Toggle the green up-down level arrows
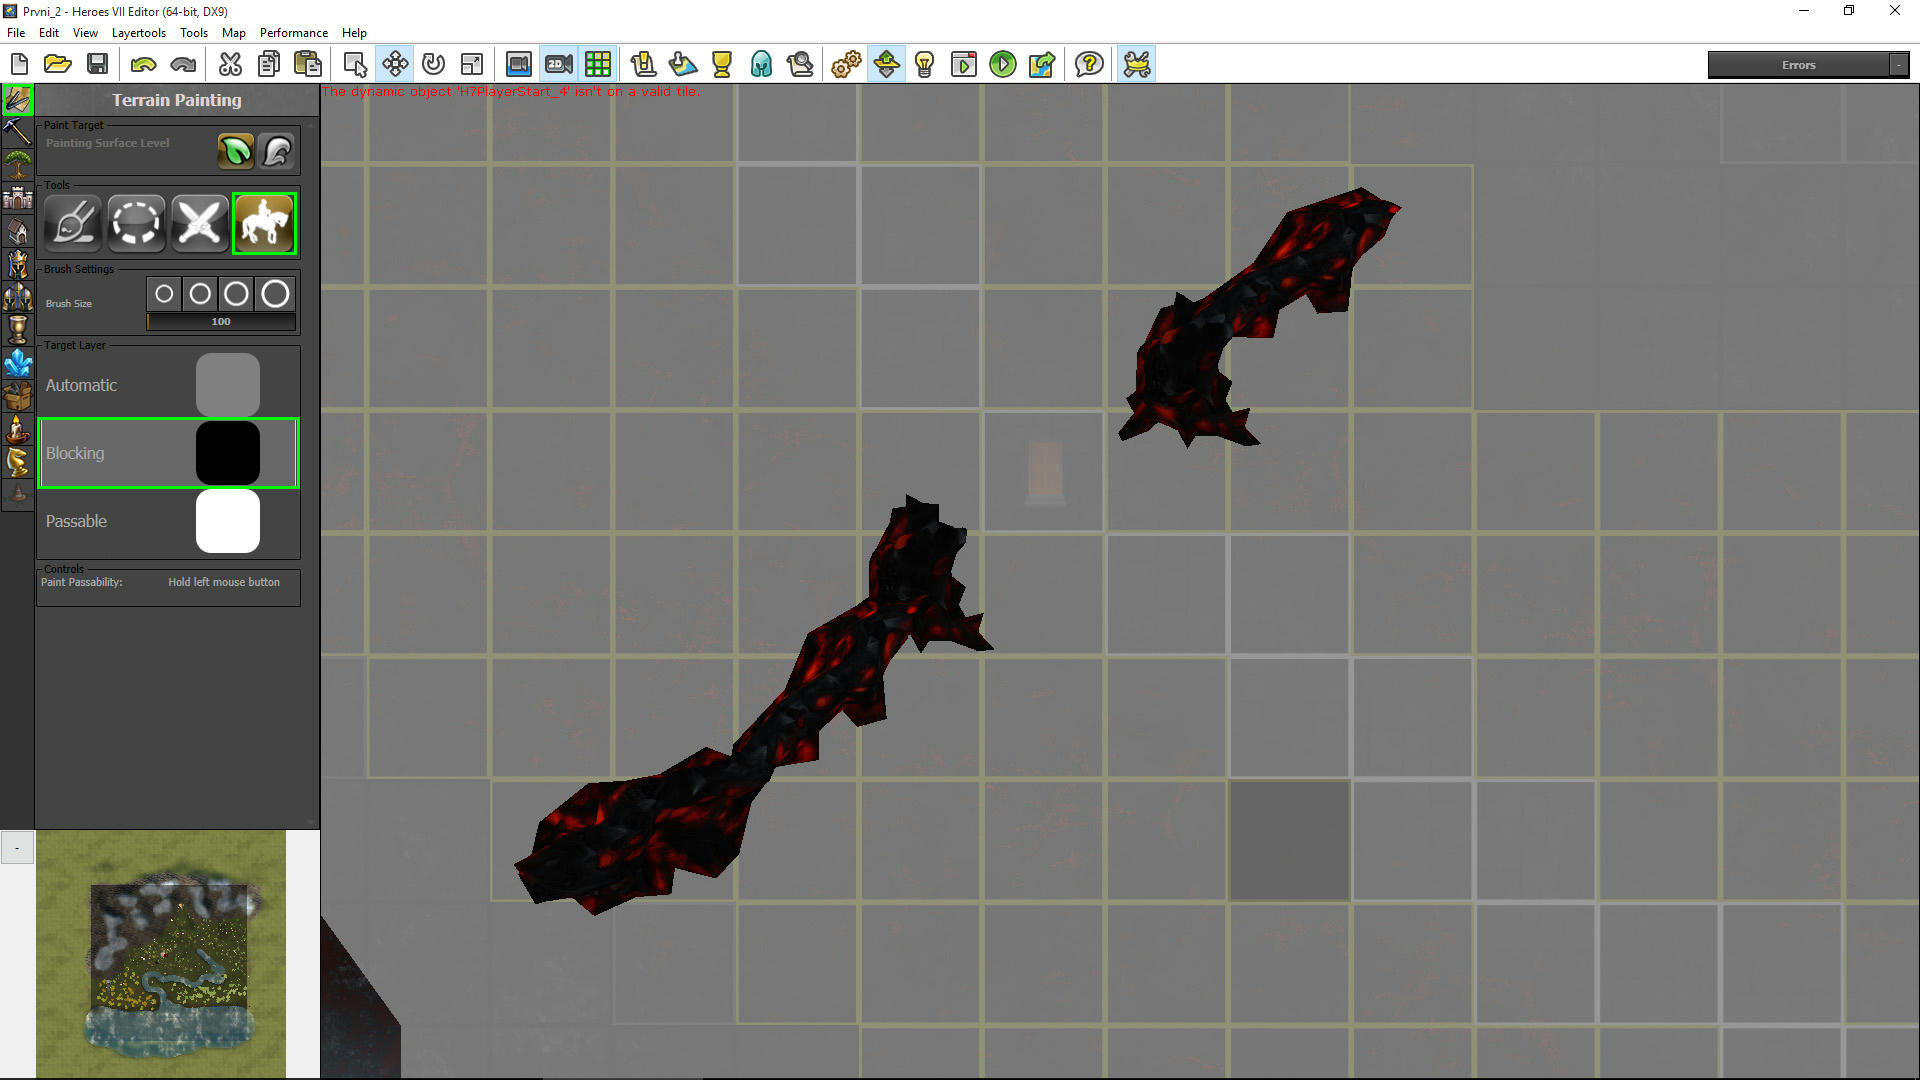Screen dimensions: 1920x1080 (886, 65)
